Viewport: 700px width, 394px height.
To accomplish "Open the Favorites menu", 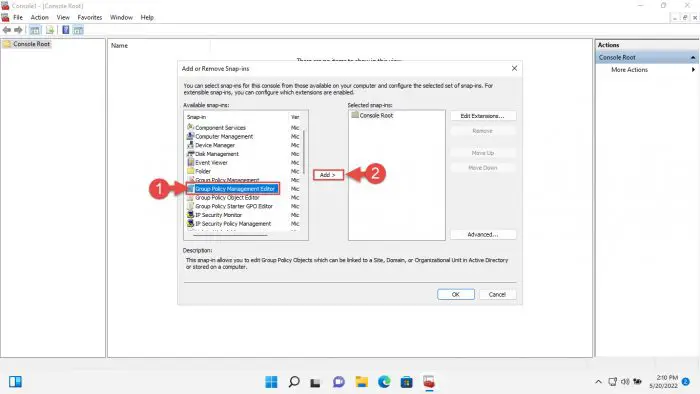I will click(90, 17).
